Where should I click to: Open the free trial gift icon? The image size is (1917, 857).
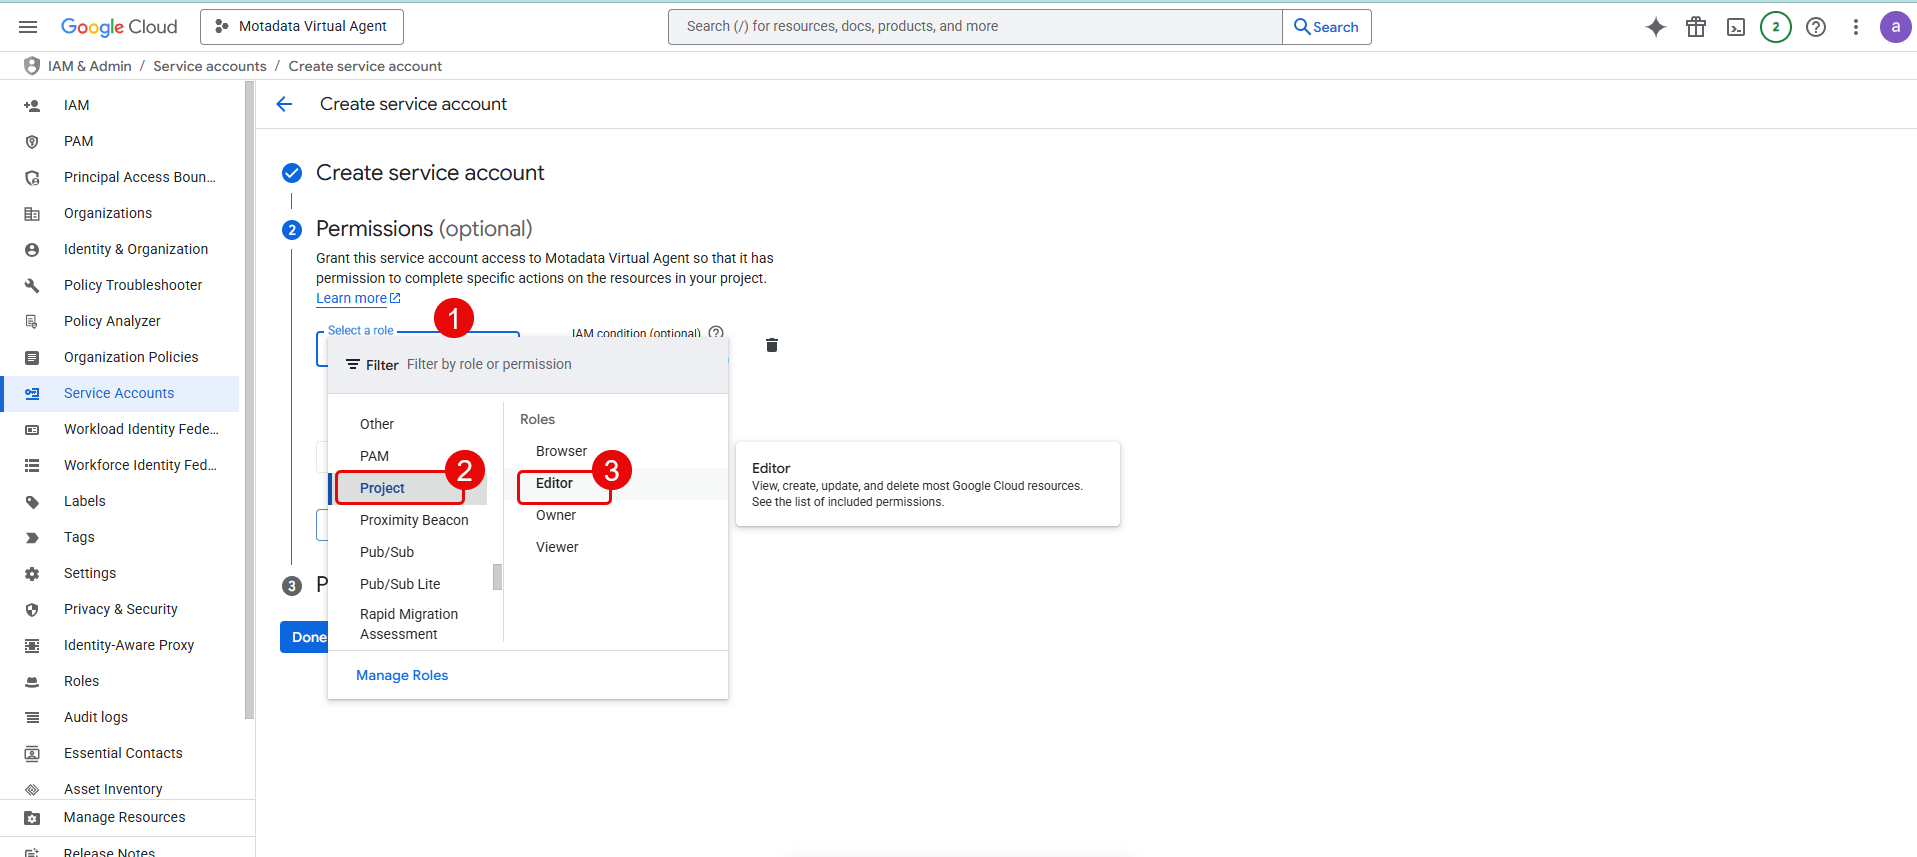click(x=1696, y=27)
